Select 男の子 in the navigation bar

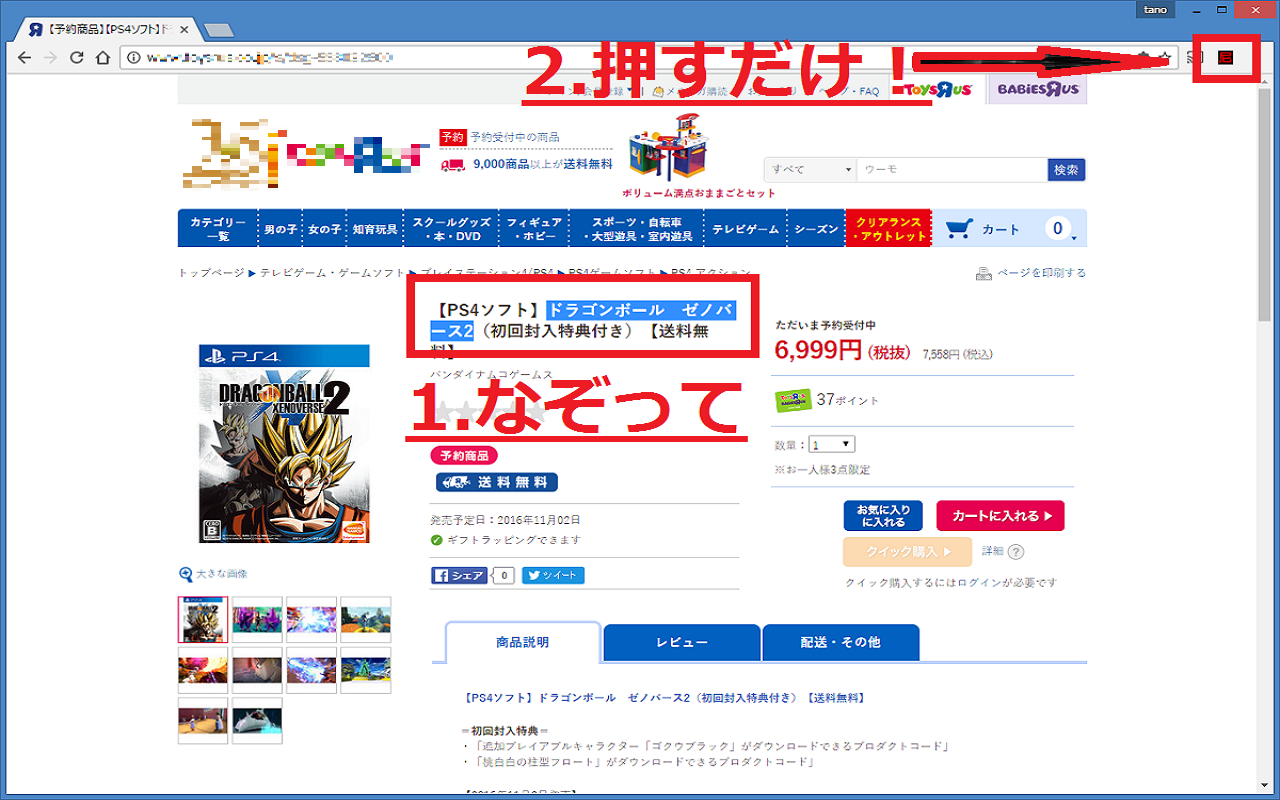280,229
